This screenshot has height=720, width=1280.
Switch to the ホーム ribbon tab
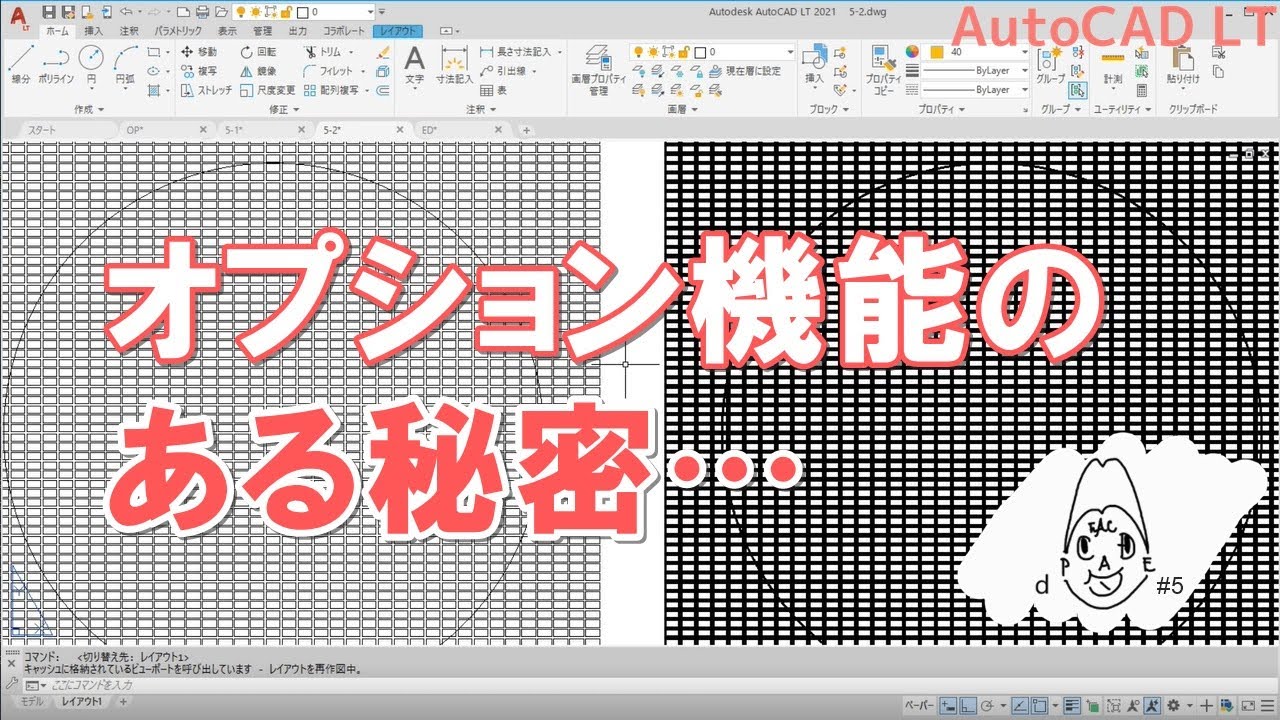[58, 31]
